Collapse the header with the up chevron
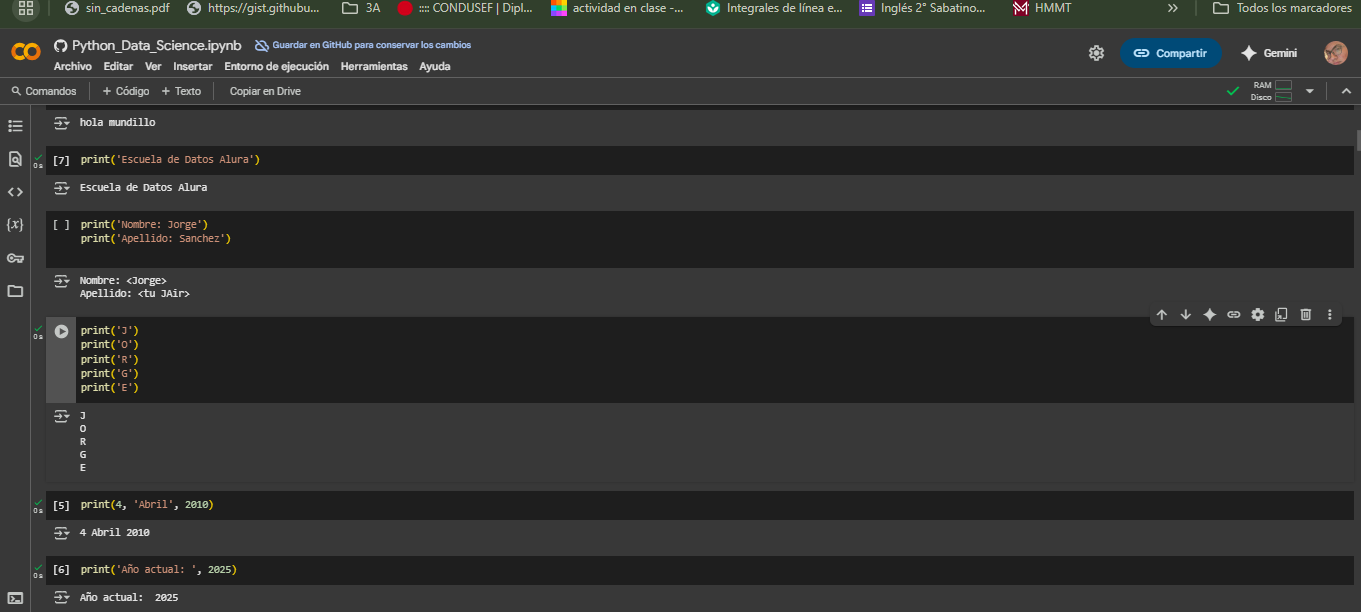 point(1346,91)
